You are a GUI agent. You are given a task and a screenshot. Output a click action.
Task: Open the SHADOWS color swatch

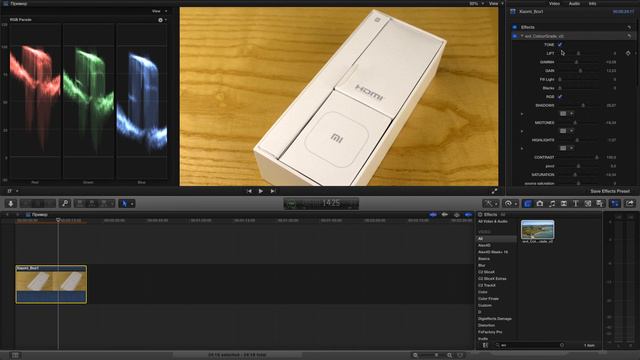[563, 113]
